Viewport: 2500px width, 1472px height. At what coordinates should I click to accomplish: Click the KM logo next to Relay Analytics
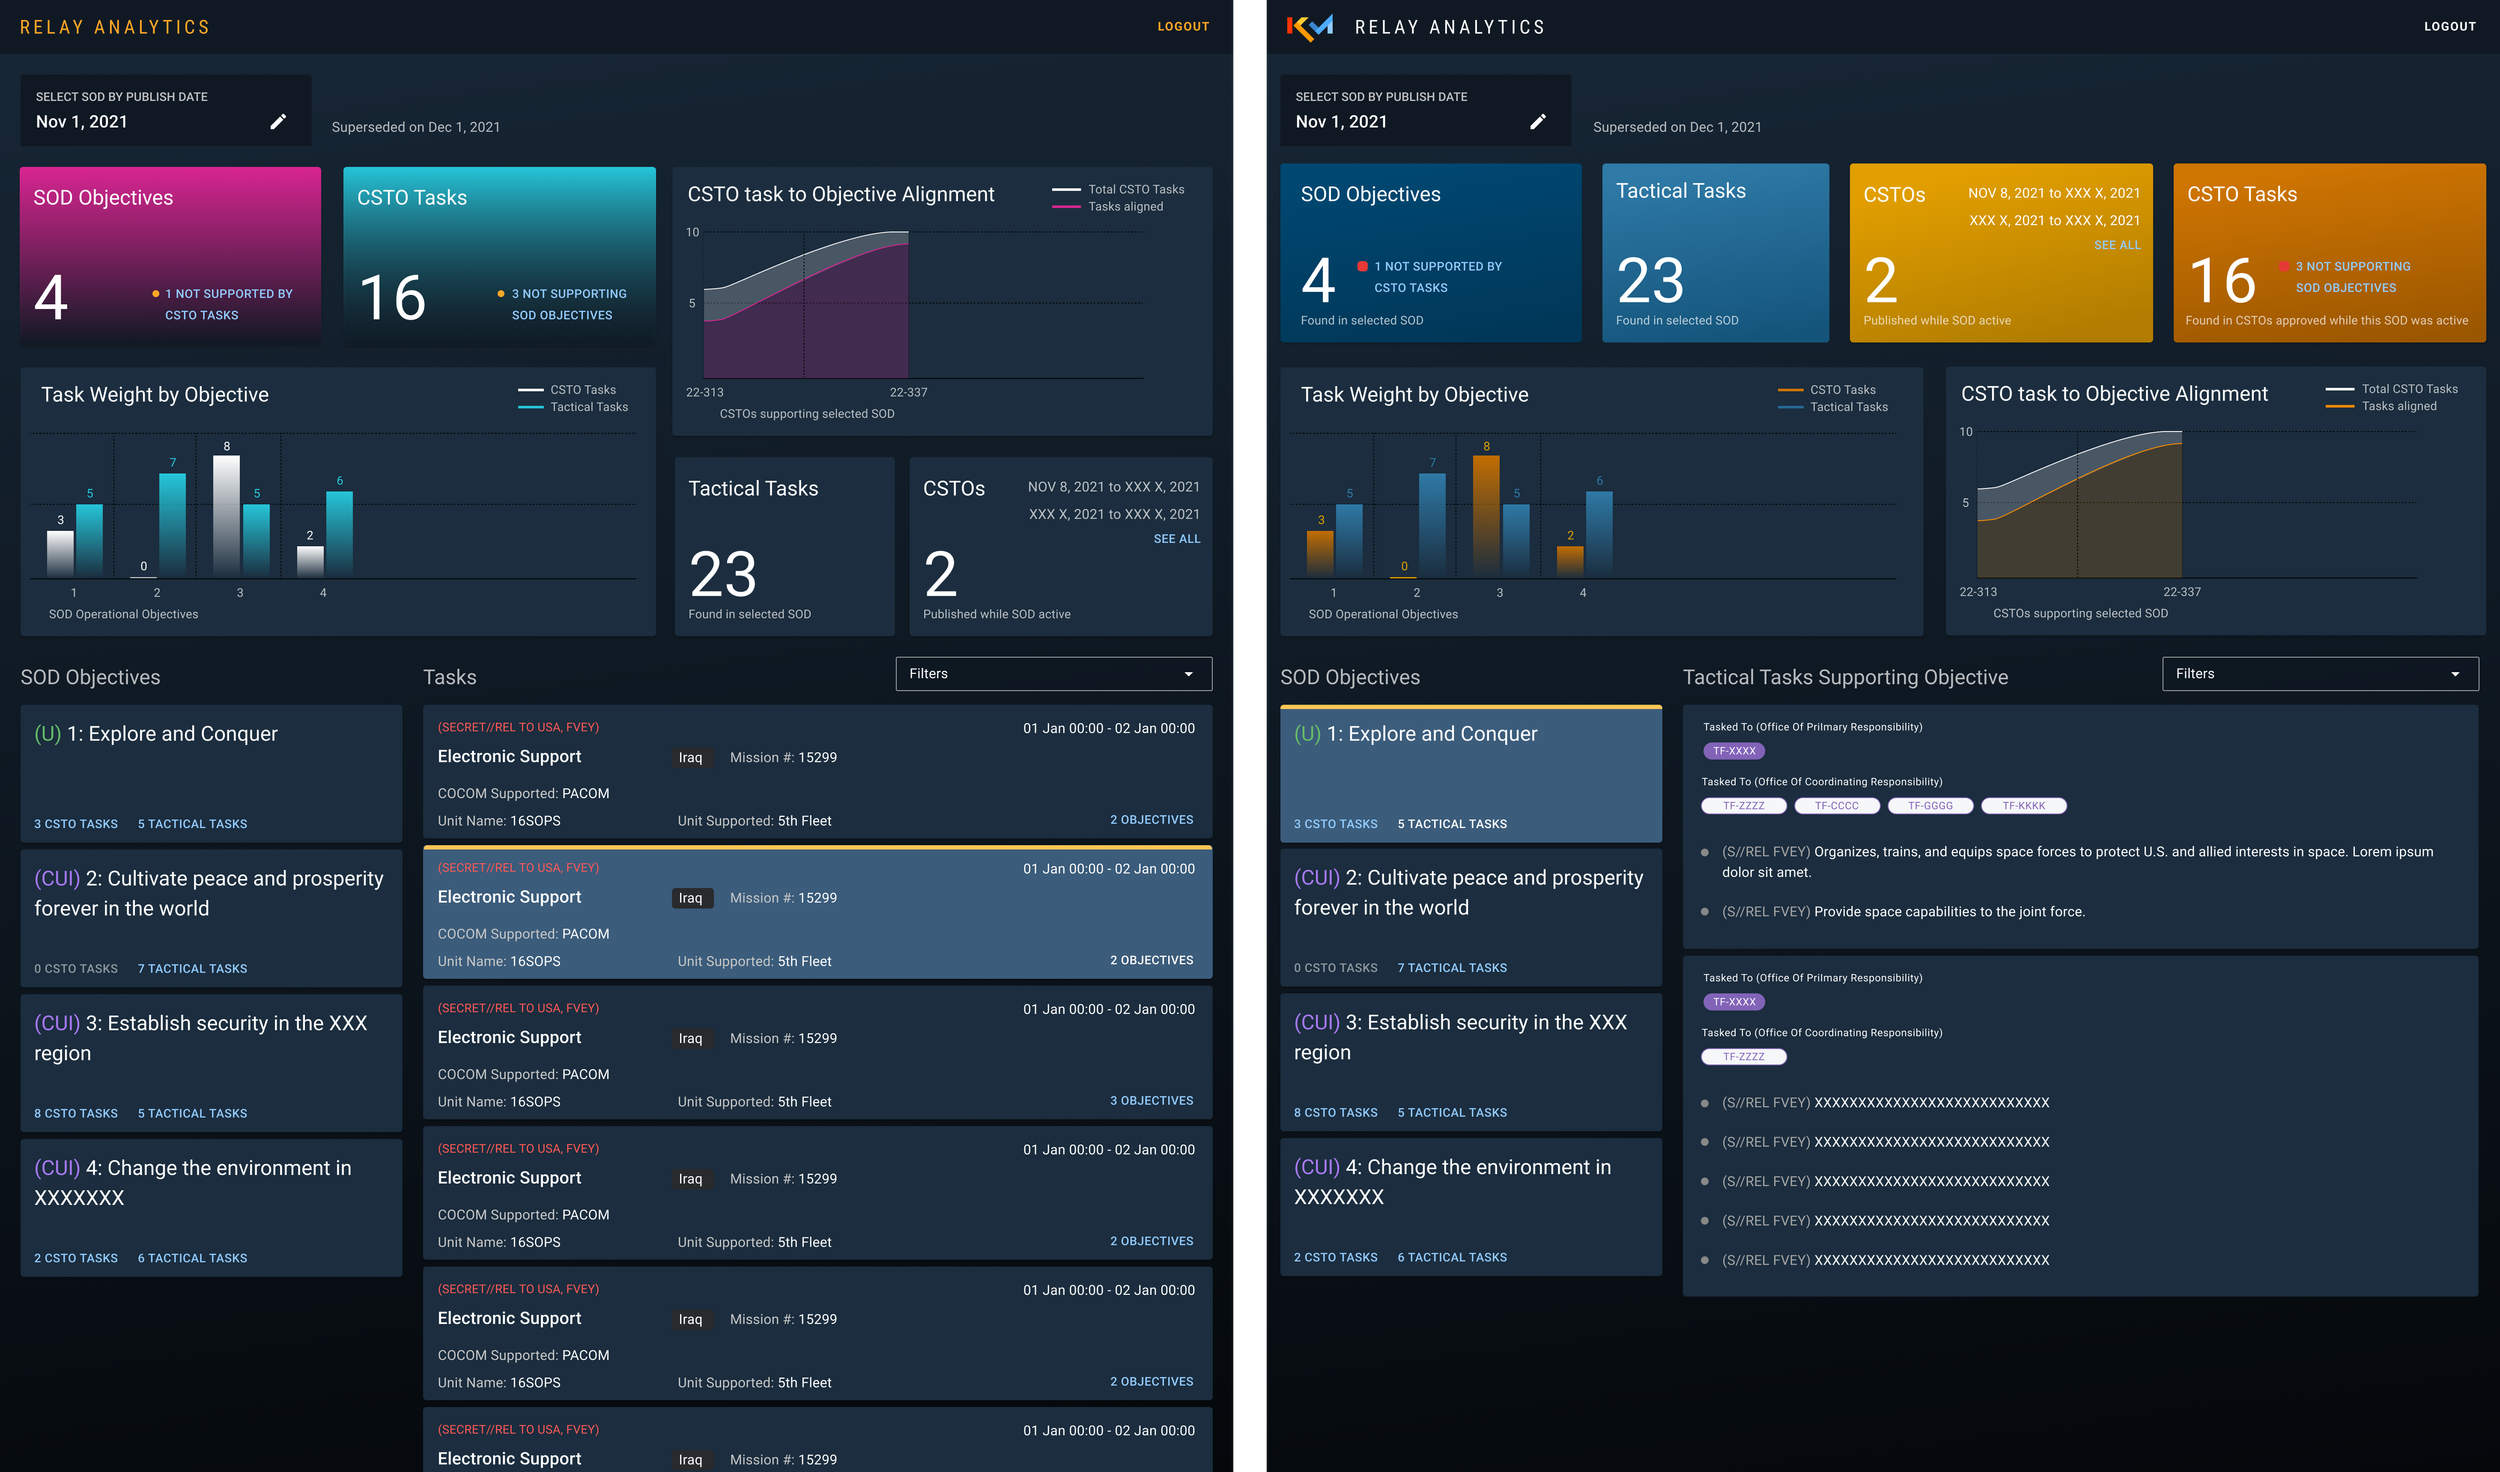point(1309,27)
